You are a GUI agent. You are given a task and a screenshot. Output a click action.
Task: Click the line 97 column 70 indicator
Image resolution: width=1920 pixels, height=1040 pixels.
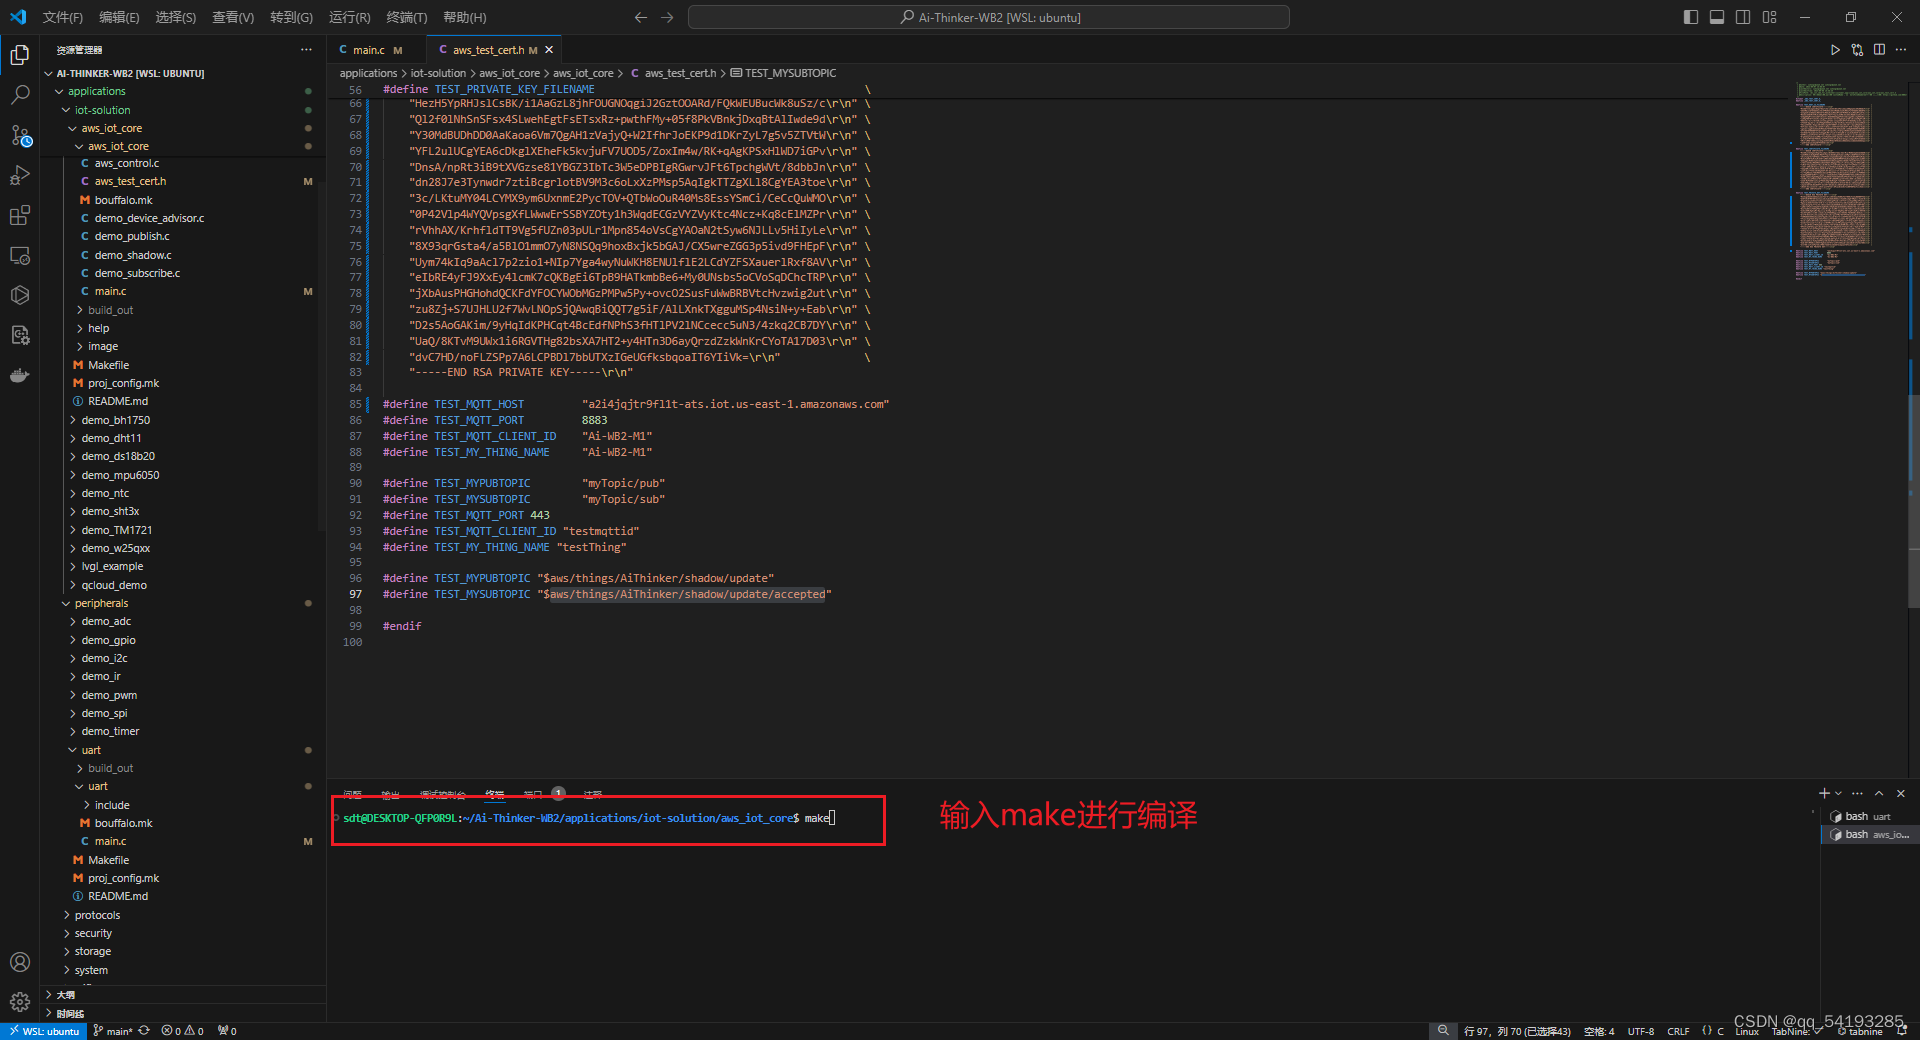coord(1517,1031)
